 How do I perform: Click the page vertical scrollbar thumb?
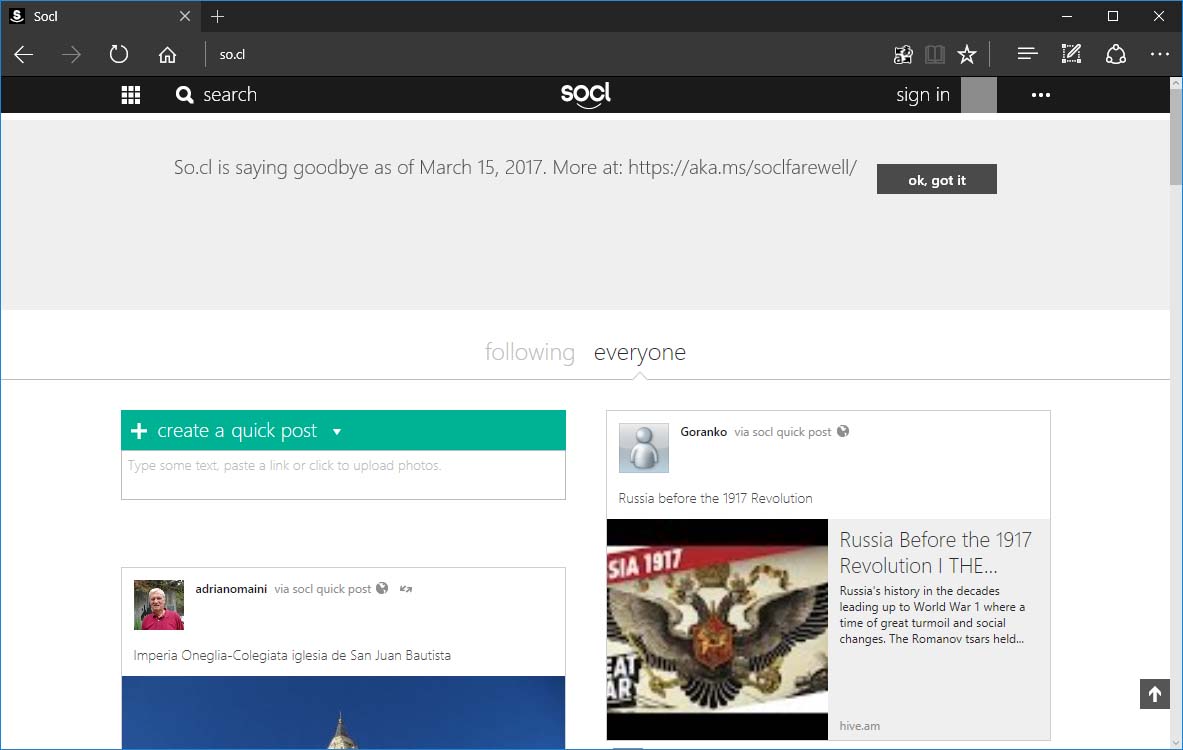pyautogui.click(x=1175, y=137)
